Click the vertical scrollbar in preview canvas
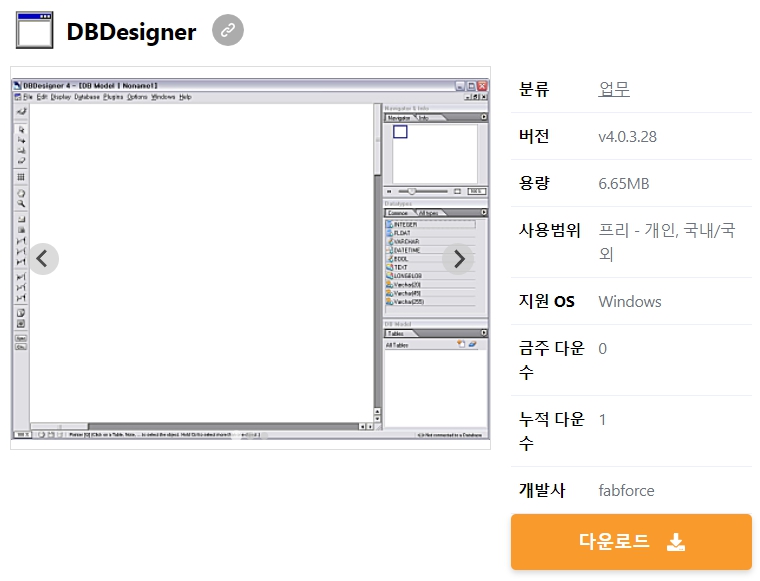This screenshot has height=581, width=760. pyautogui.click(x=377, y=262)
